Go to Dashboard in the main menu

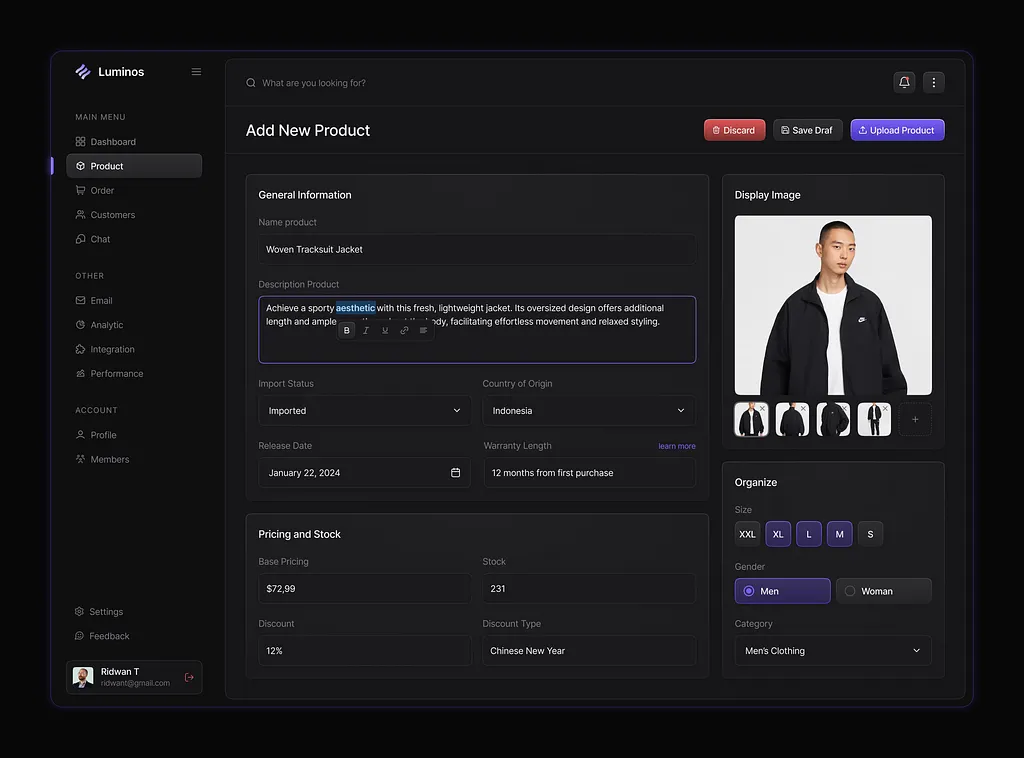pos(113,142)
